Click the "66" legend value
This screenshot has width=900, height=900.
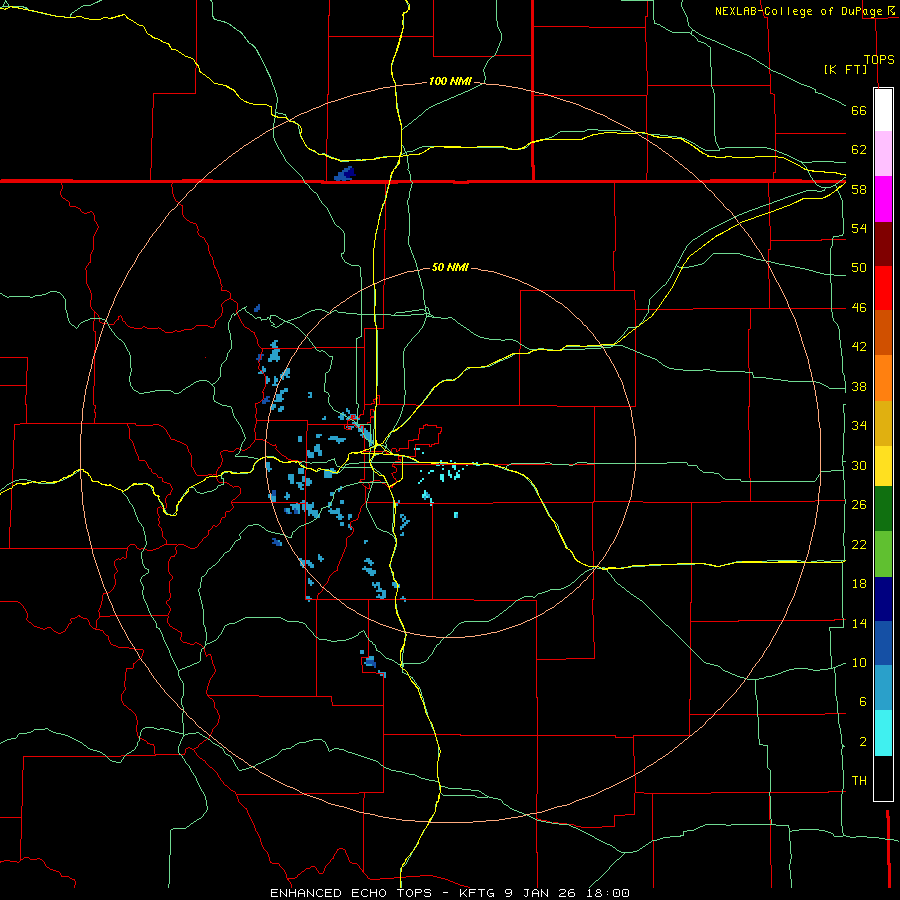pyautogui.click(x=859, y=111)
